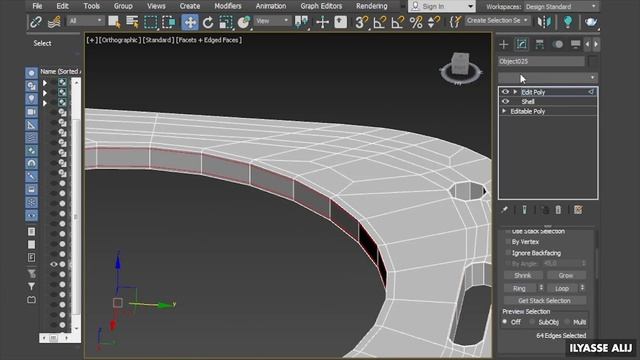Open the Create Selection Set dropdown
The width and height of the screenshot is (640, 360).
(497, 20)
